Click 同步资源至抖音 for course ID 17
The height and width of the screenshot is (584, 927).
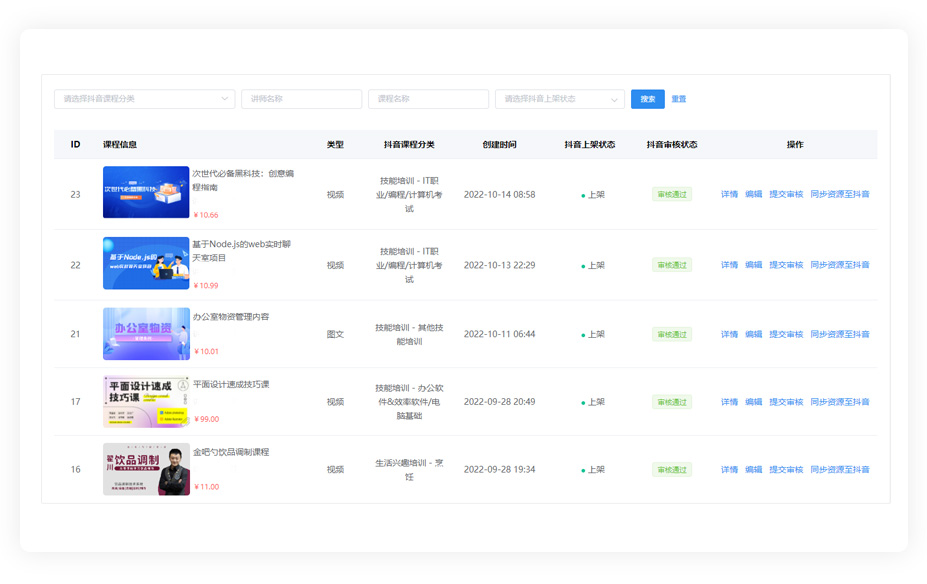tap(840, 402)
